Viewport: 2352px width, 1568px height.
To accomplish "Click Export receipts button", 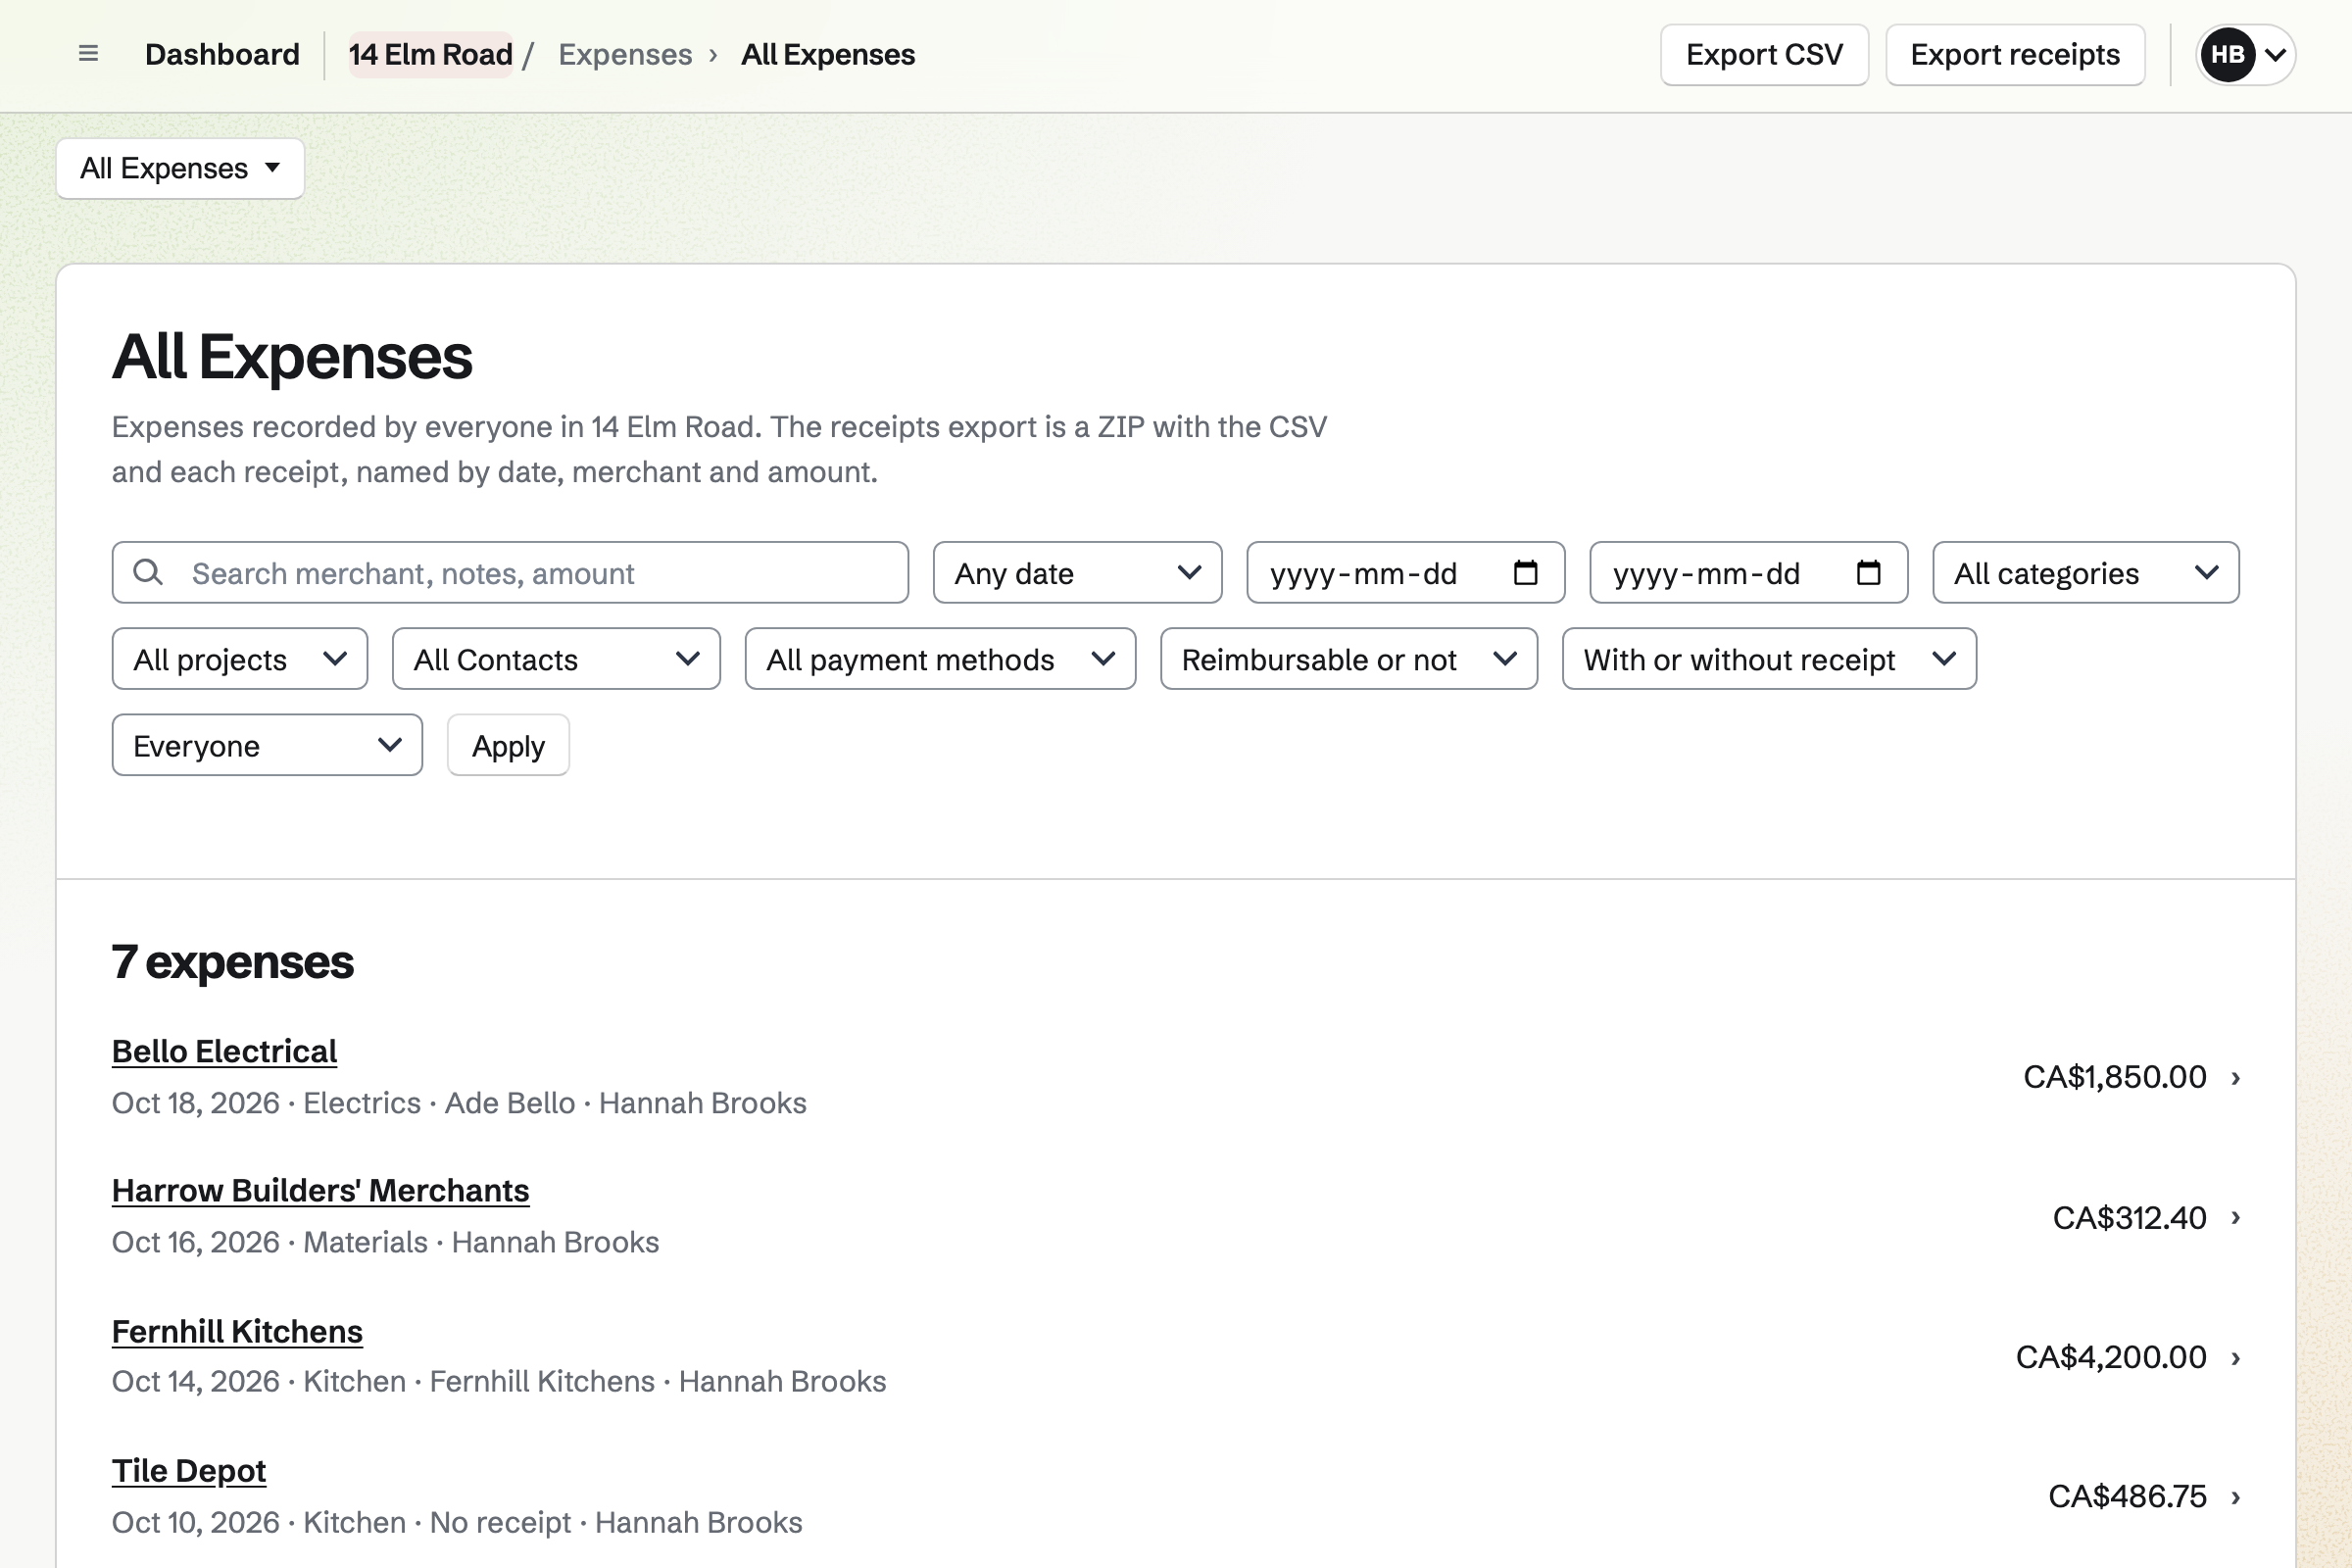I will click(2015, 54).
